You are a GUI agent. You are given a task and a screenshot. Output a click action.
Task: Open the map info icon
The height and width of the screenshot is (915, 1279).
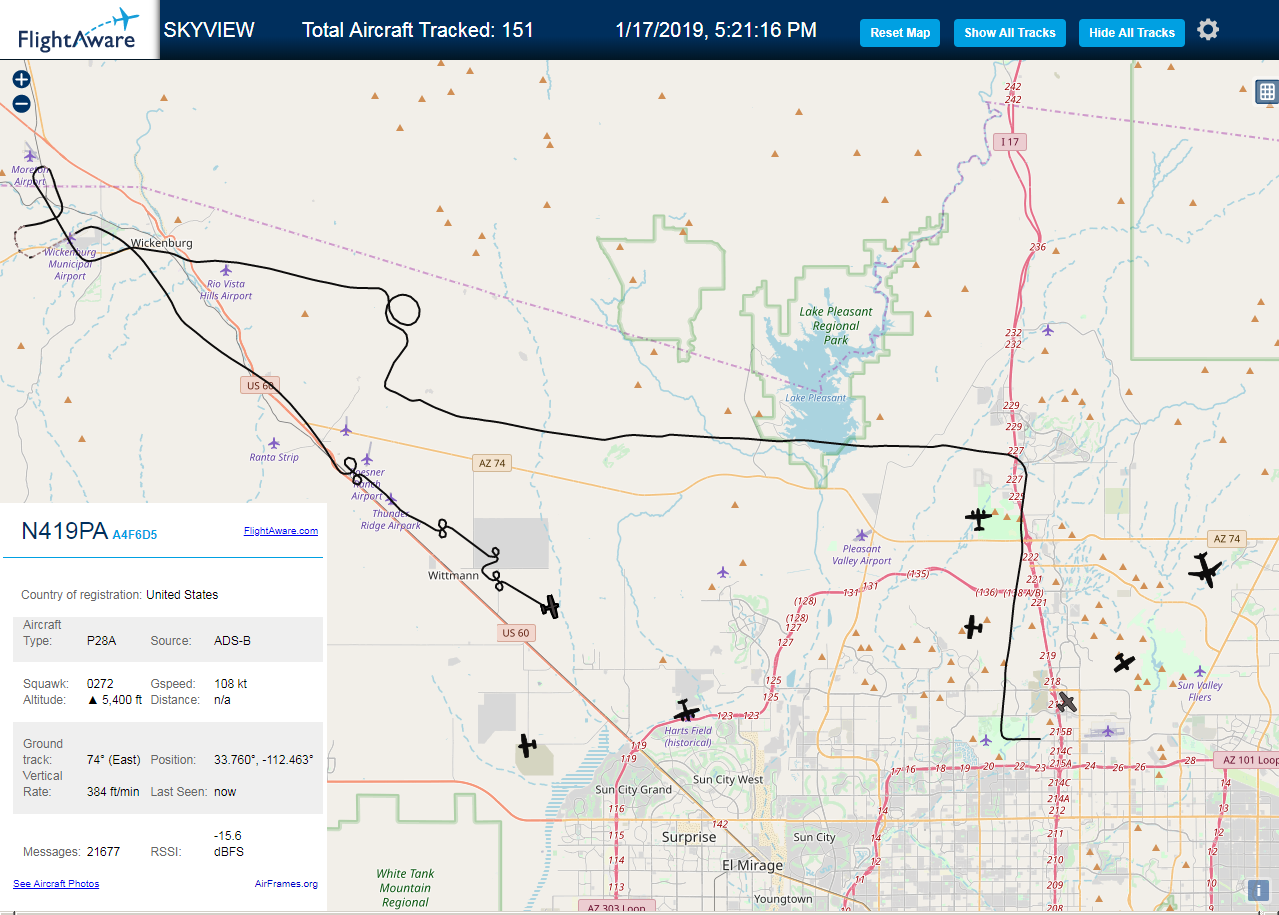coord(1257,890)
